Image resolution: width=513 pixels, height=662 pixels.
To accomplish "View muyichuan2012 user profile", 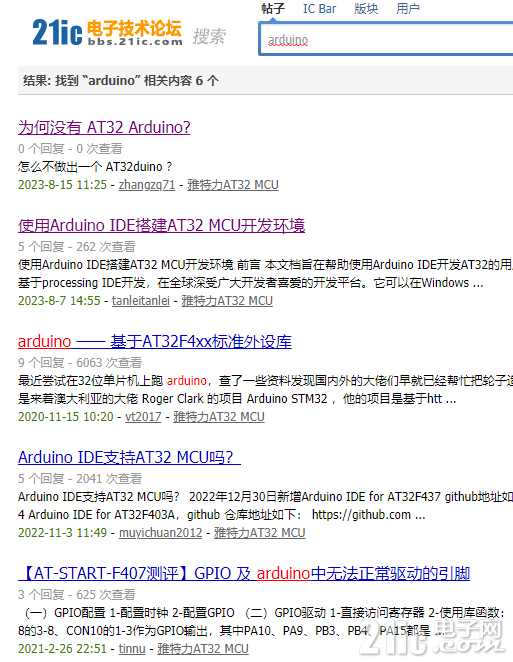I will (x=160, y=533).
